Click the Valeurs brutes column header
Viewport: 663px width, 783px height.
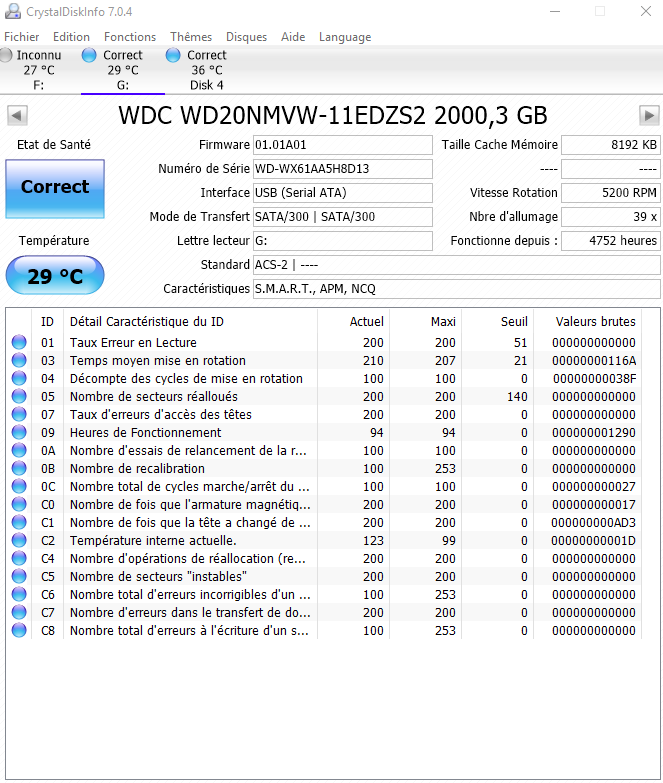[x=596, y=322]
